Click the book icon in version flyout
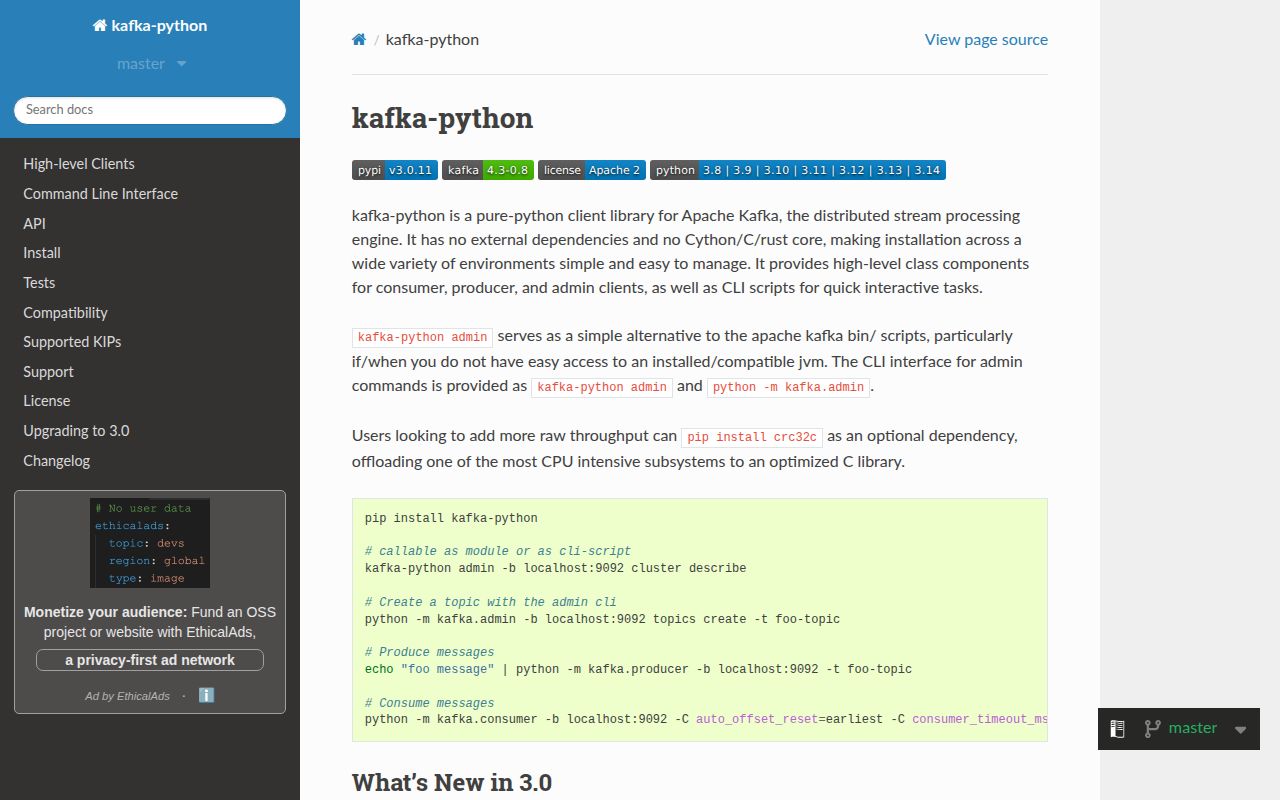The width and height of the screenshot is (1280, 800). pos(1118,729)
